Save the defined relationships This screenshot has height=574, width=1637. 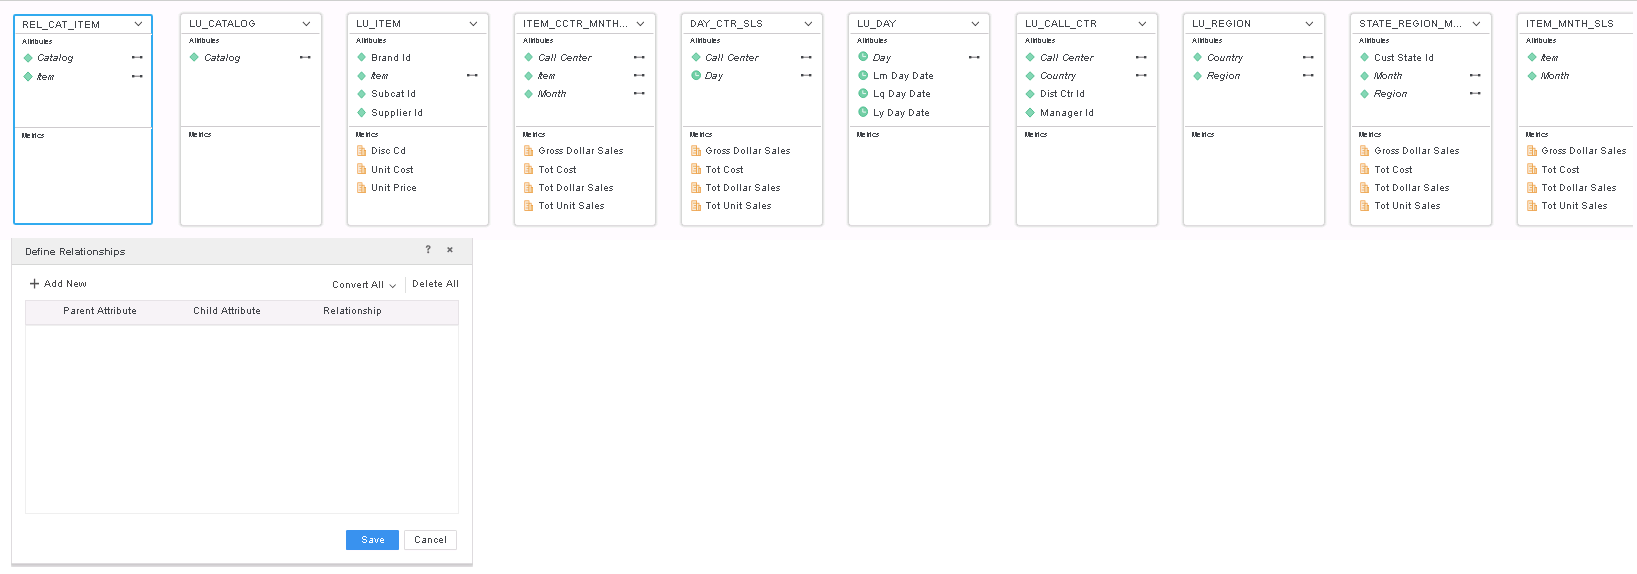coord(372,540)
